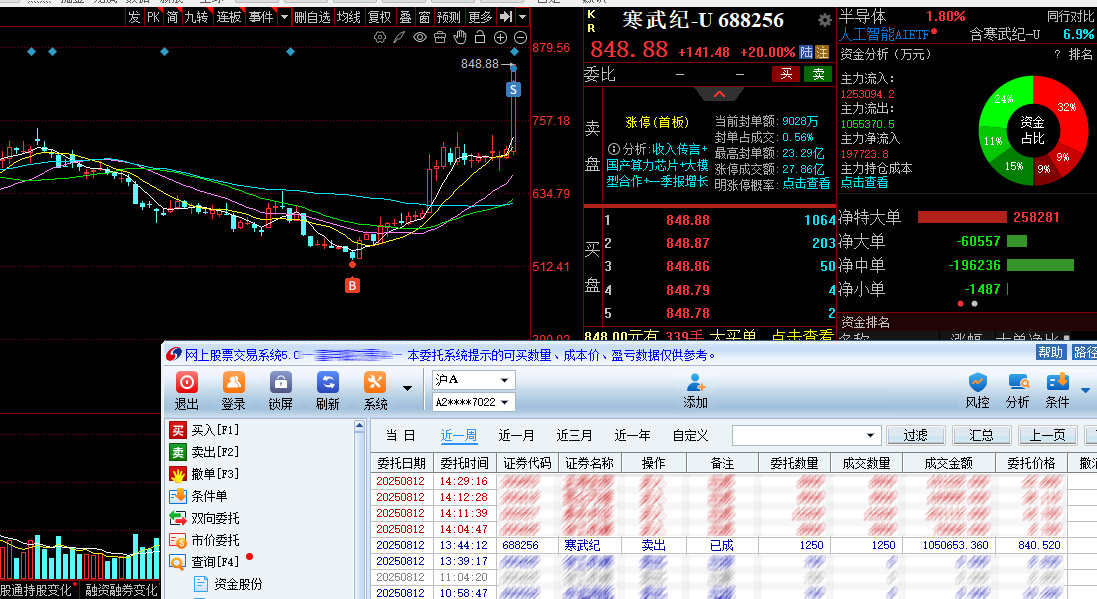Click the 窗 window button
This screenshot has width=1097, height=599.
coord(425,17)
